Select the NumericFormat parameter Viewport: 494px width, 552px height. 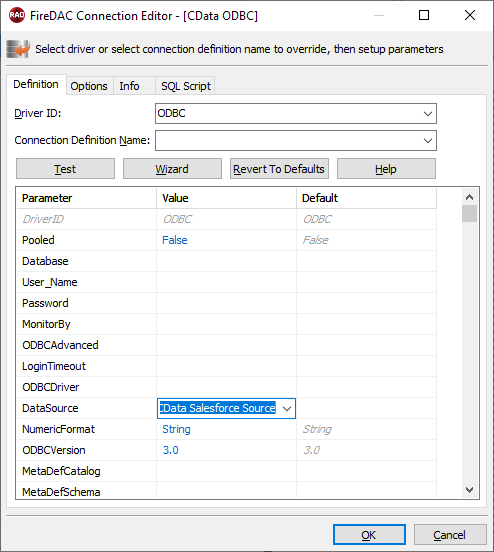[58, 429]
